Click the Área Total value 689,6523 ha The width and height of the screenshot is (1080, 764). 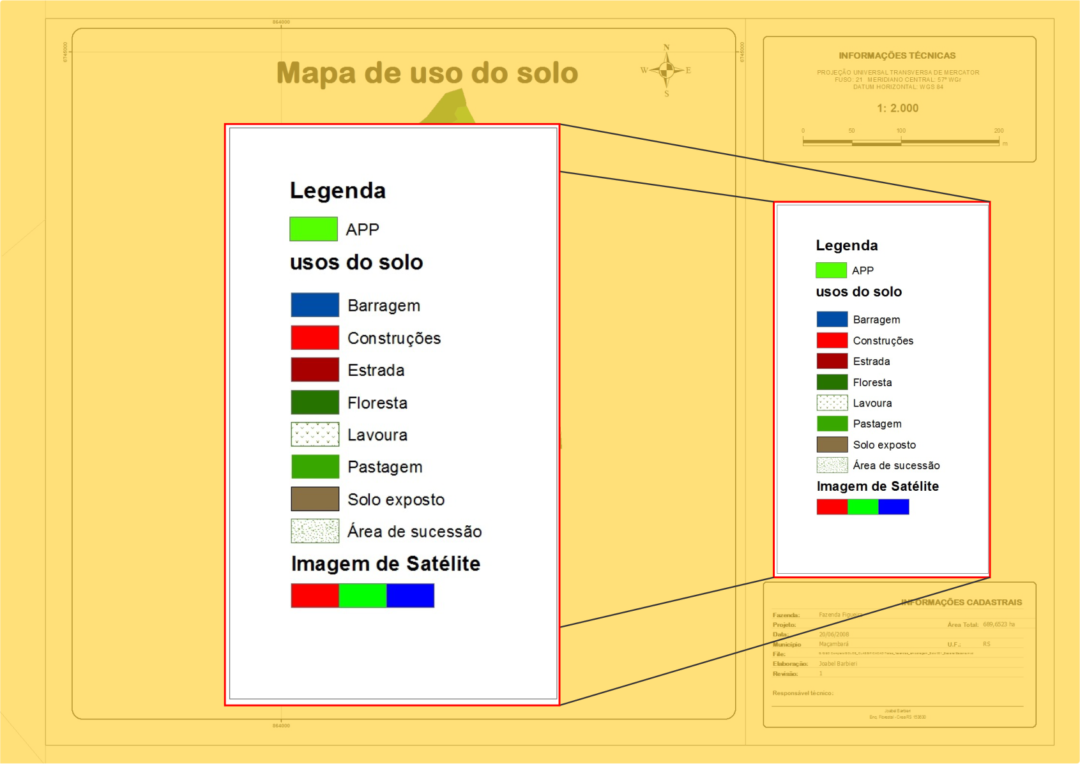[998, 623]
